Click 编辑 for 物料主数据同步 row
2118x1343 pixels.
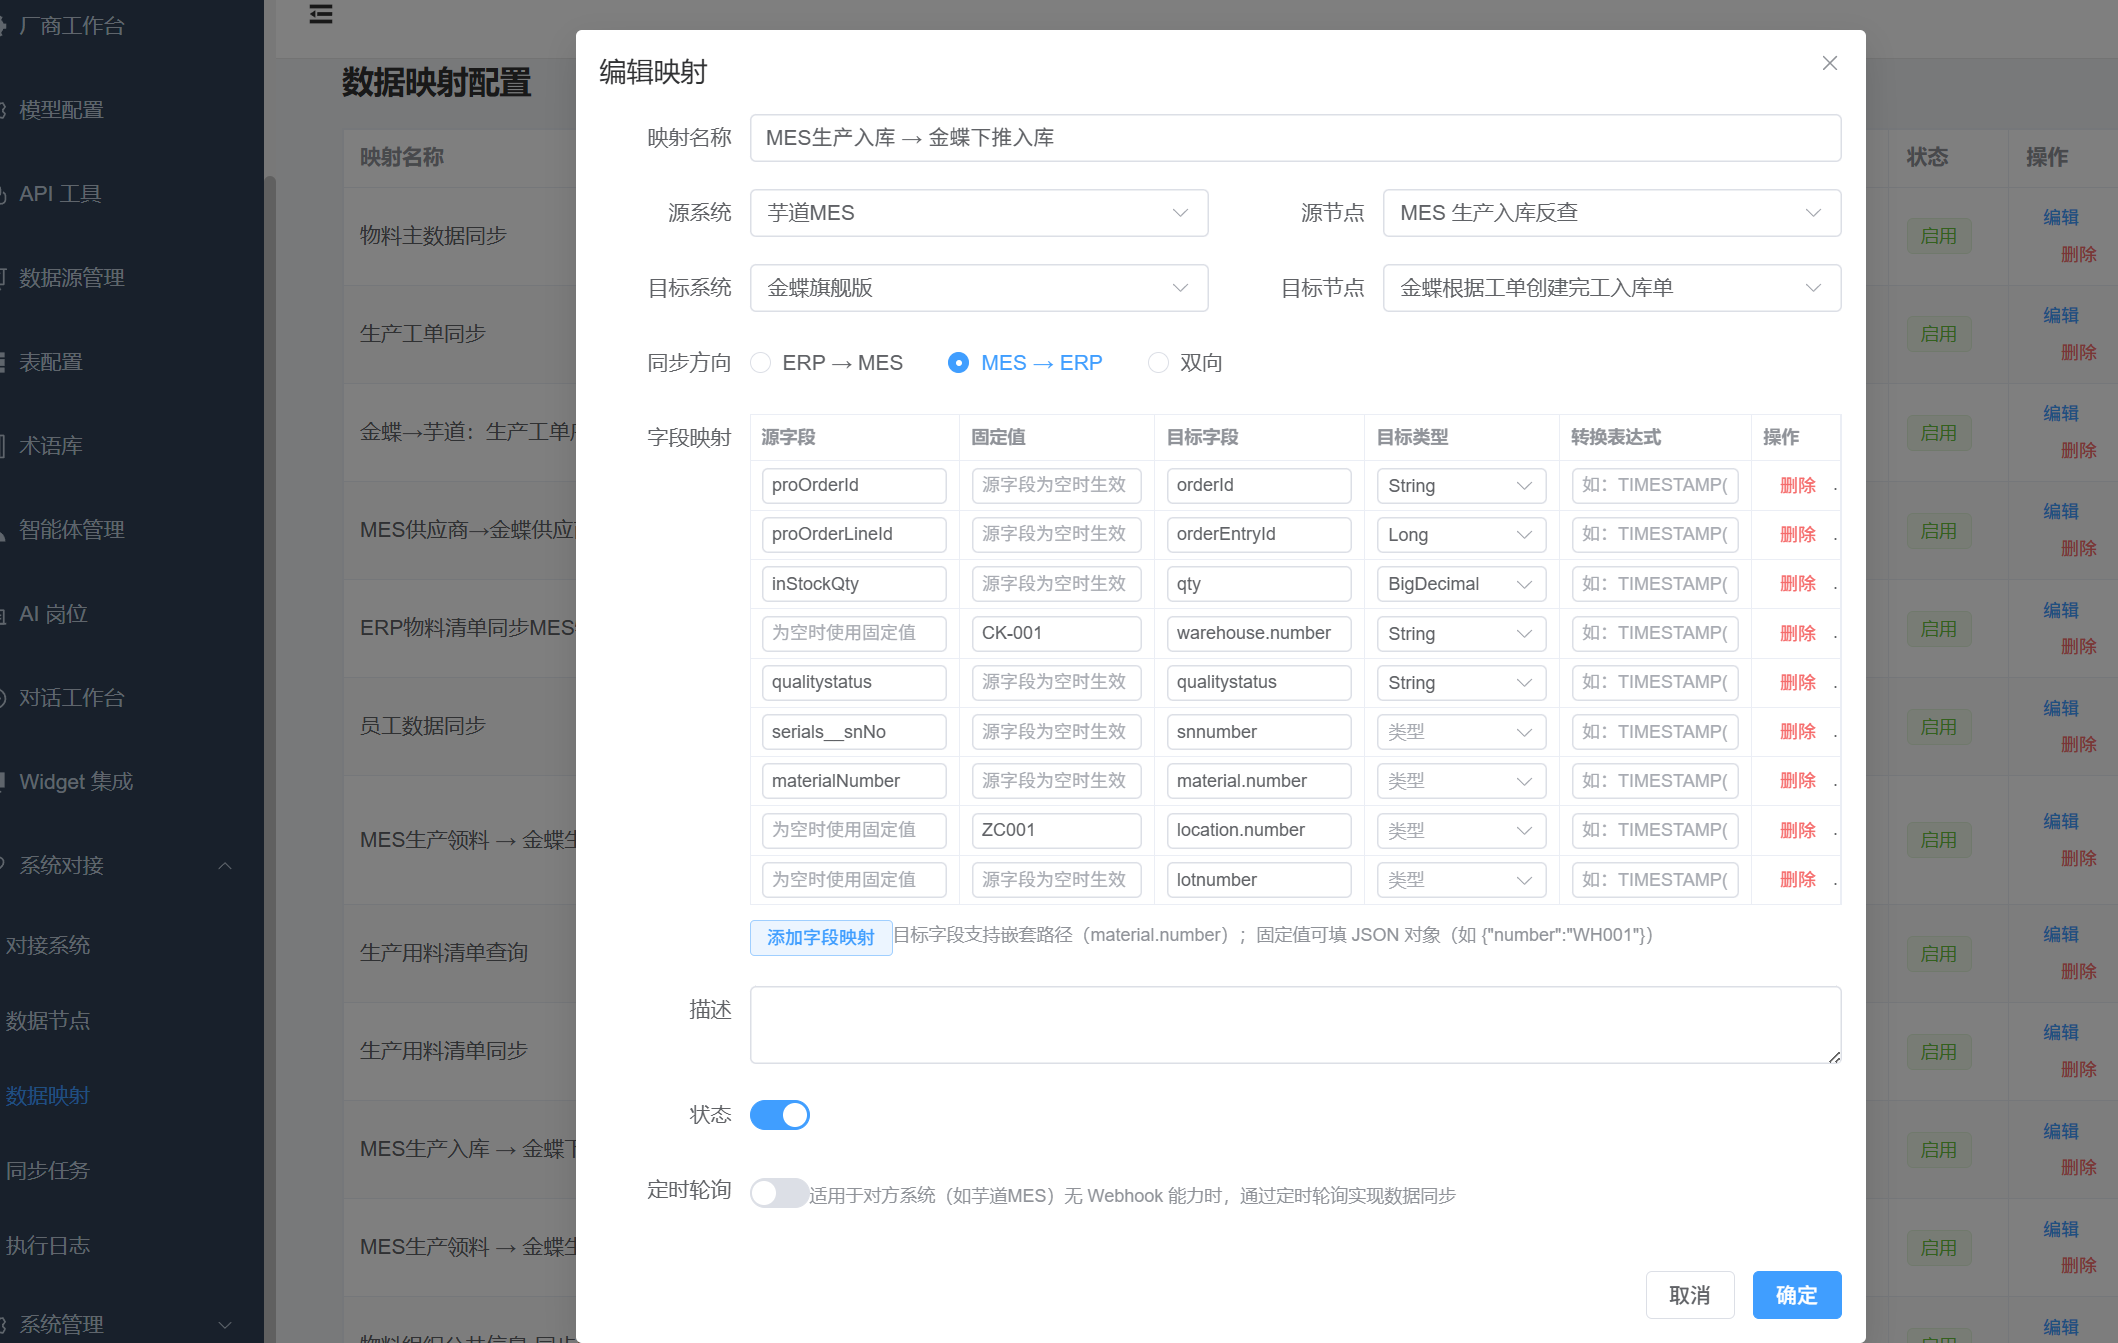click(x=2061, y=217)
